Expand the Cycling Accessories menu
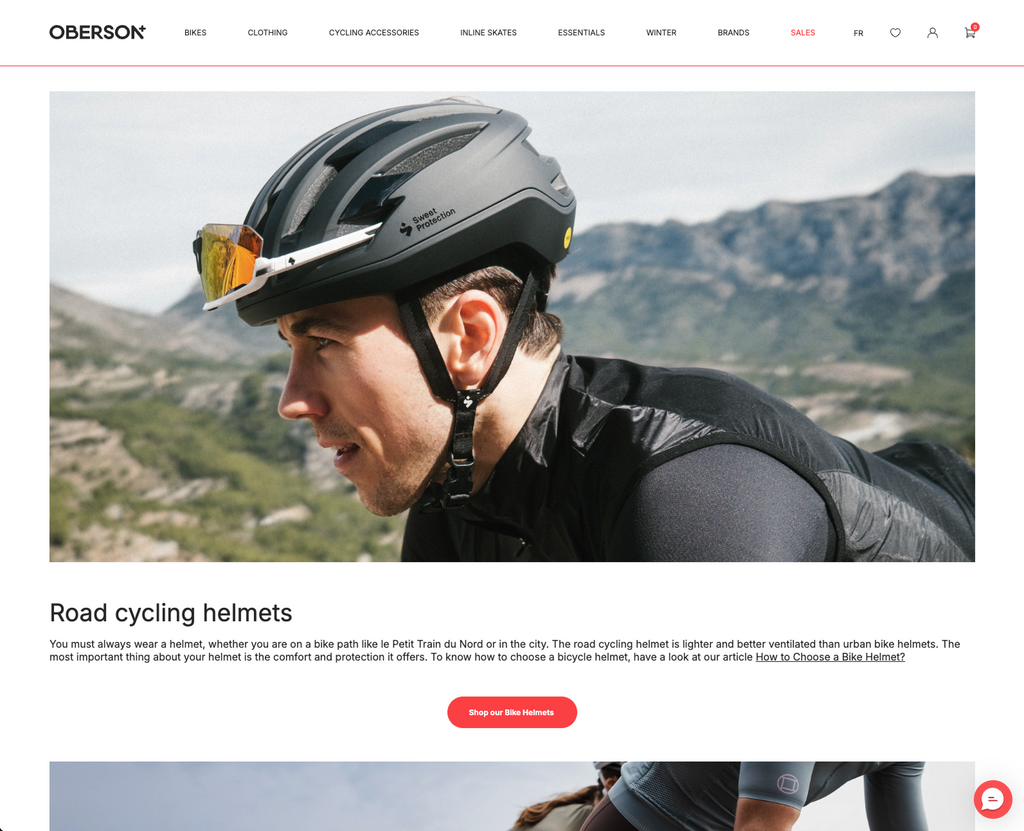This screenshot has width=1024, height=831. 374,33
